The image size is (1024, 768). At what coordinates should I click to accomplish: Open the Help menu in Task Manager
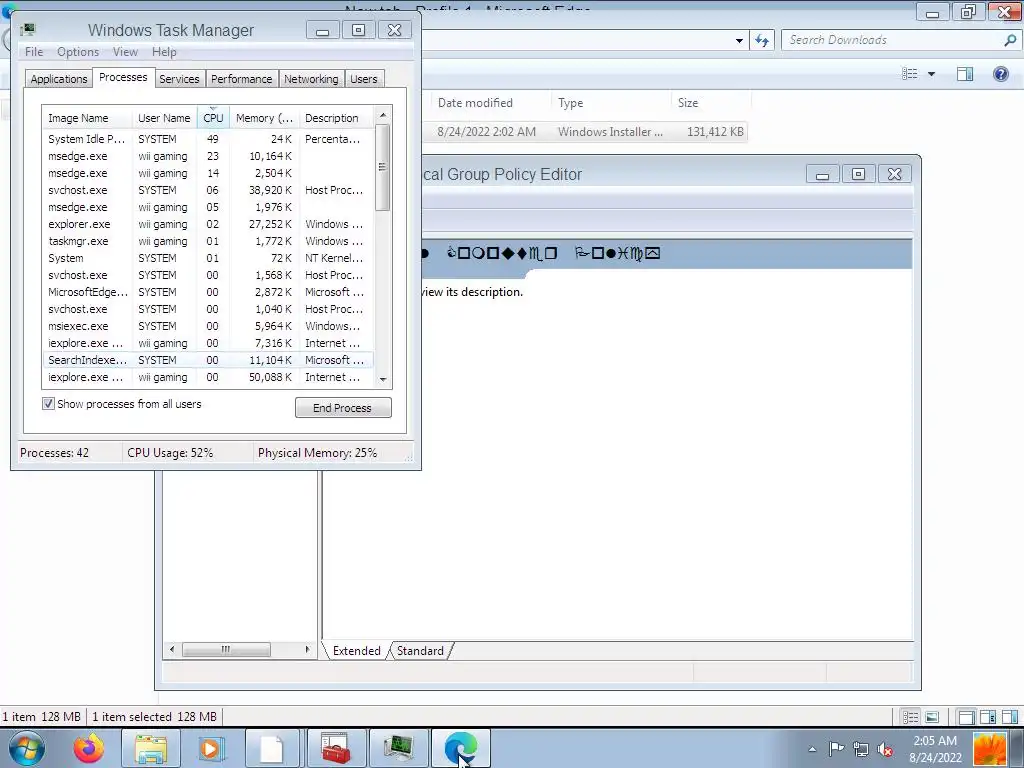click(x=164, y=52)
